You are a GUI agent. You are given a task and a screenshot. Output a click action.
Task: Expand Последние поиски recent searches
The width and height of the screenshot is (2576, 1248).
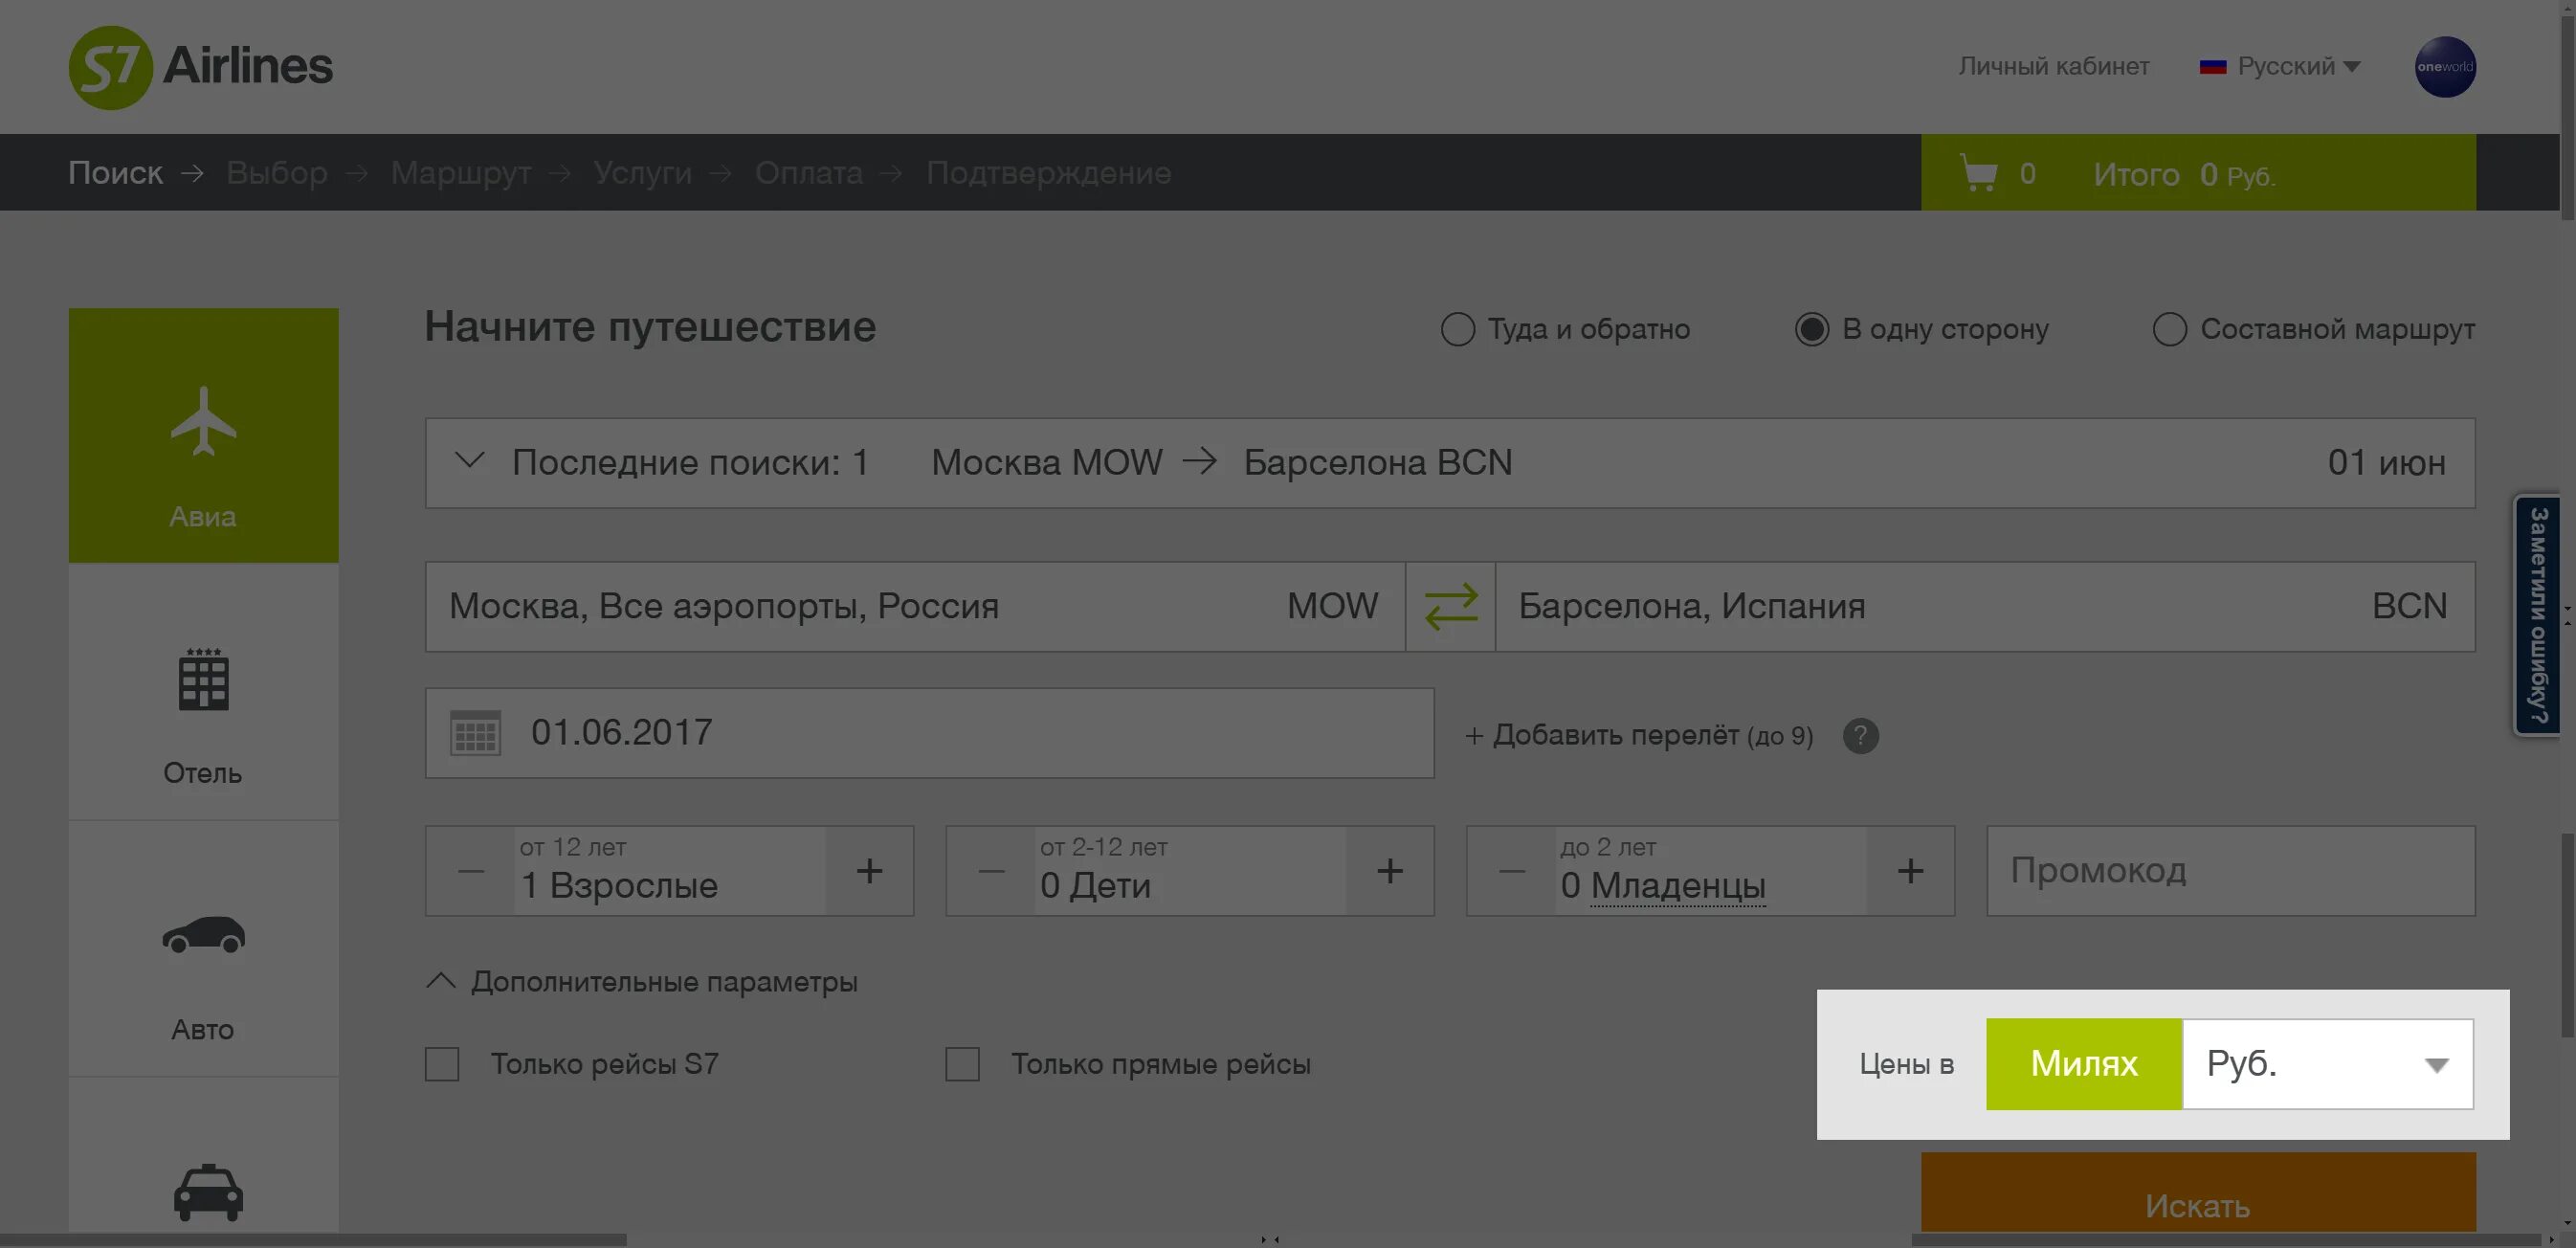tap(469, 462)
